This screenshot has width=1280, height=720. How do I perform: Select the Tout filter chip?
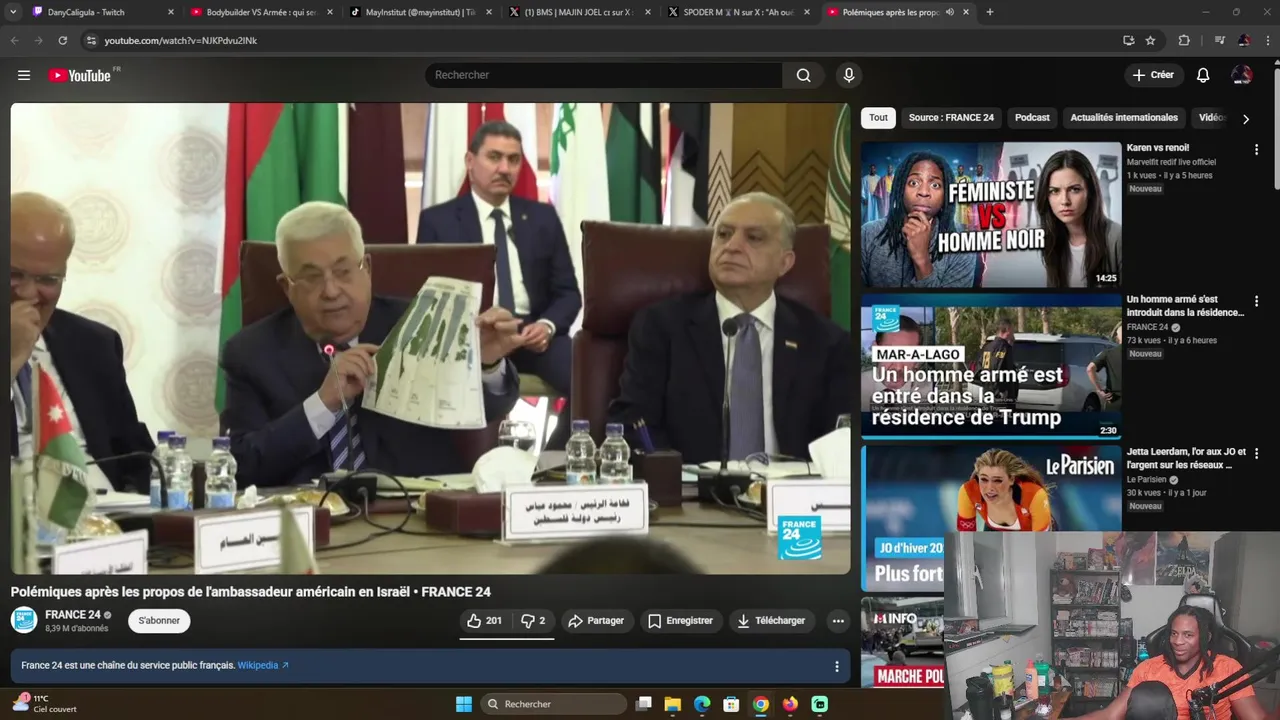tap(878, 118)
